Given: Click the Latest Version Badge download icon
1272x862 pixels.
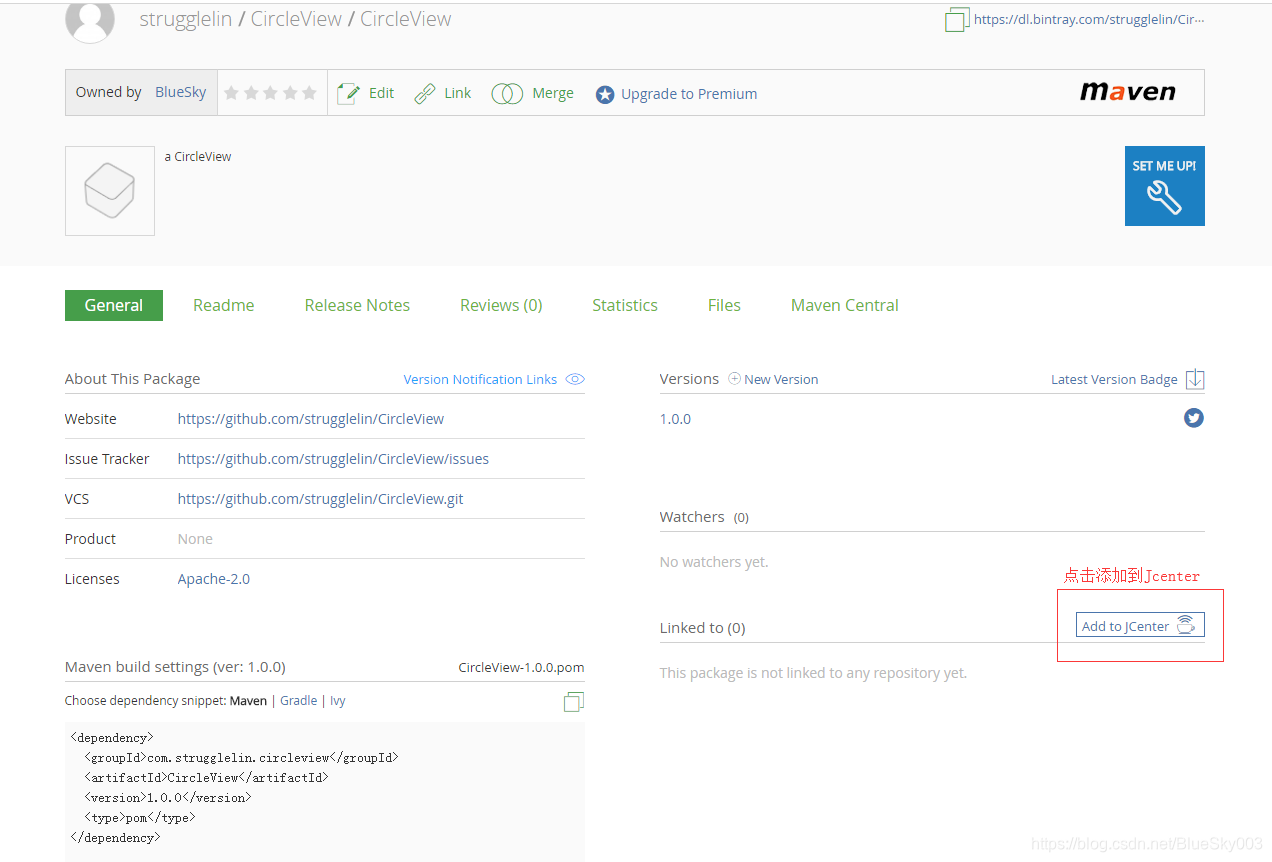Looking at the screenshot, I should click(1195, 379).
